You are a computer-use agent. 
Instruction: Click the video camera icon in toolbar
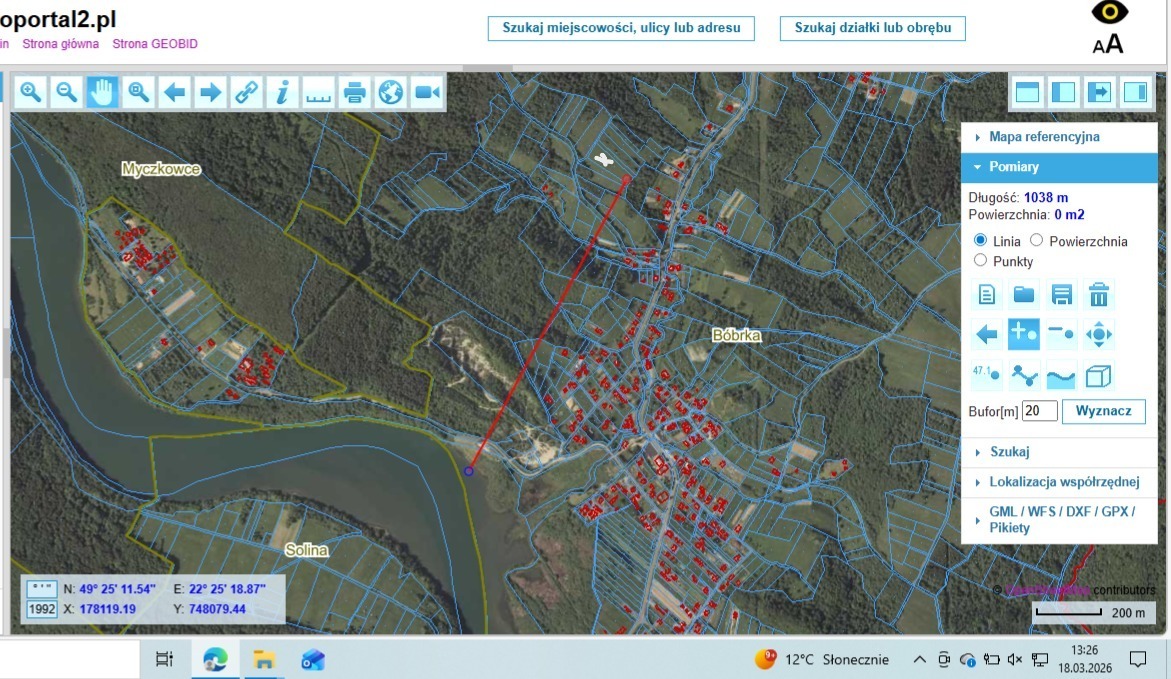[x=427, y=93]
